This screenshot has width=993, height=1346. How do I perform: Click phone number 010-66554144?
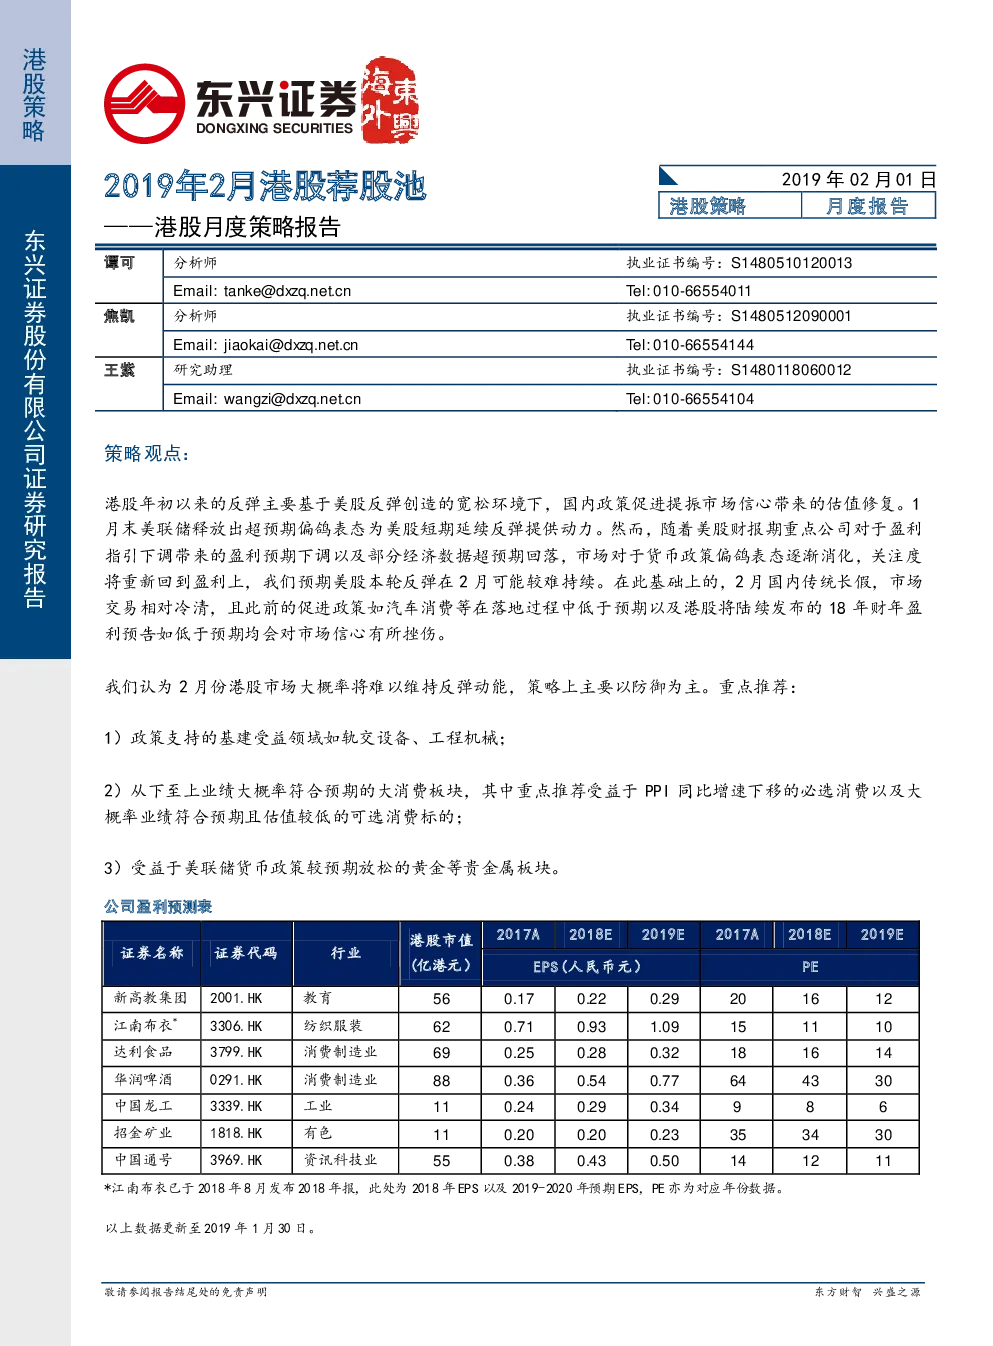[x=703, y=345]
